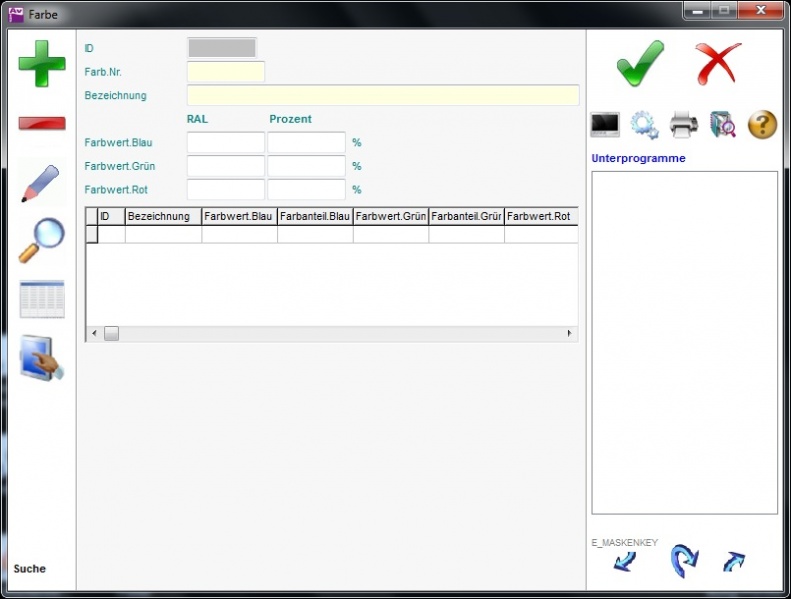Cancel with the red X icon

[718, 63]
